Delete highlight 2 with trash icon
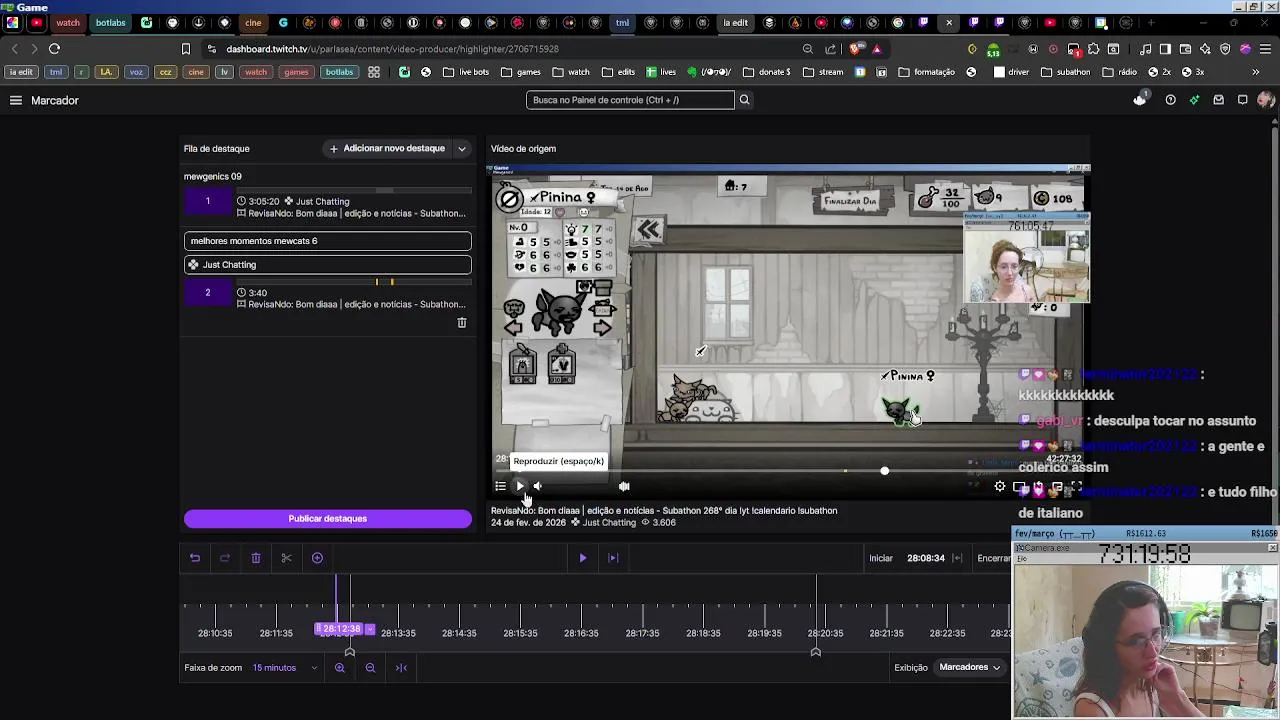Screen dimensions: 1280x720 (462, 323)
